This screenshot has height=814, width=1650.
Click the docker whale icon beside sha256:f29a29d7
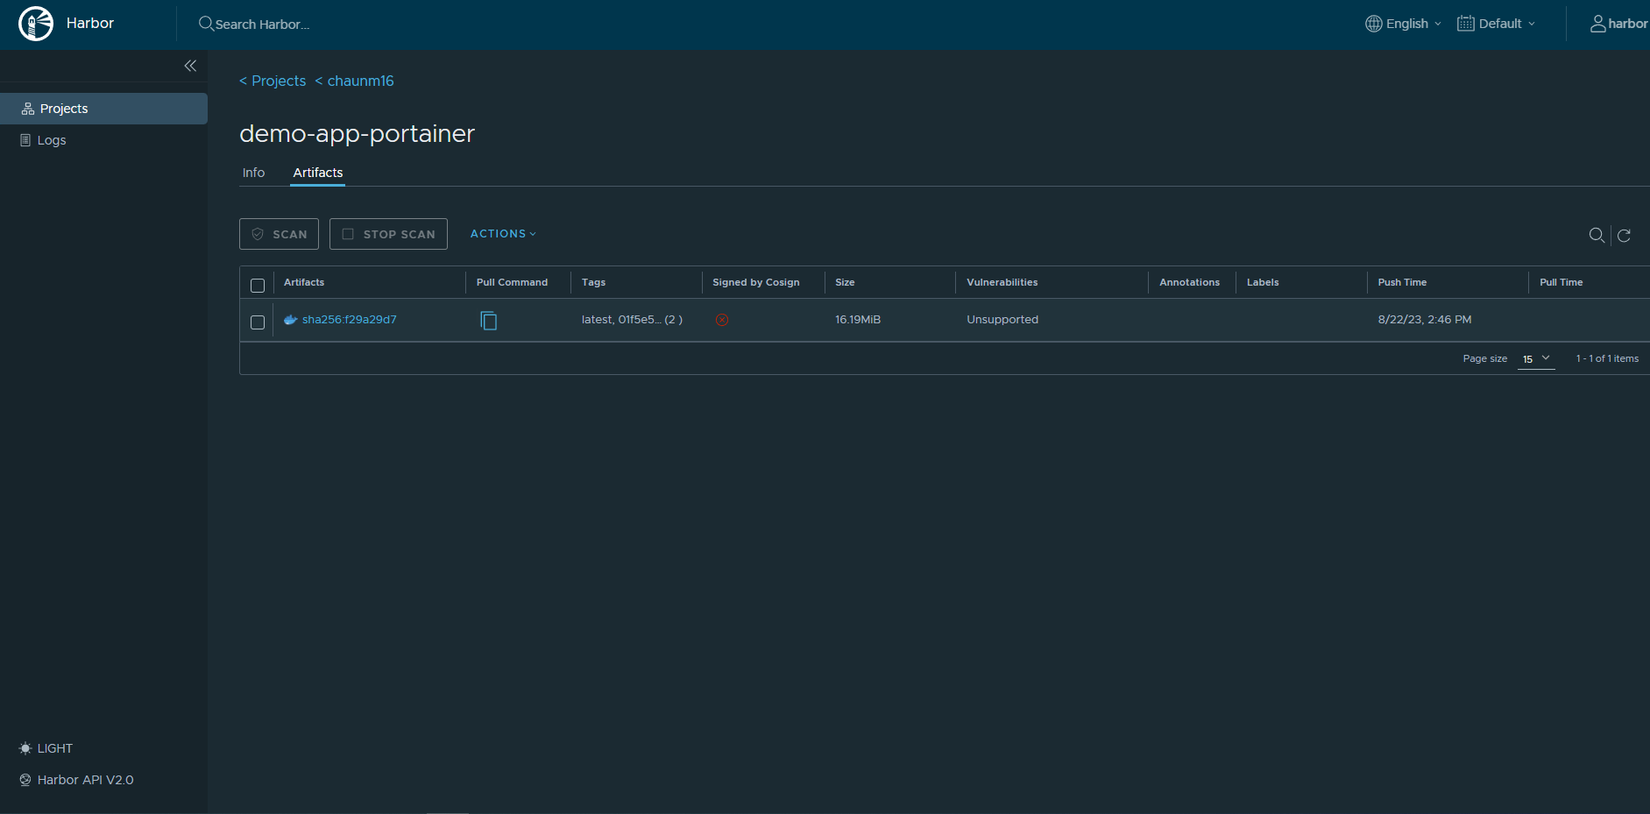point(291,320)
